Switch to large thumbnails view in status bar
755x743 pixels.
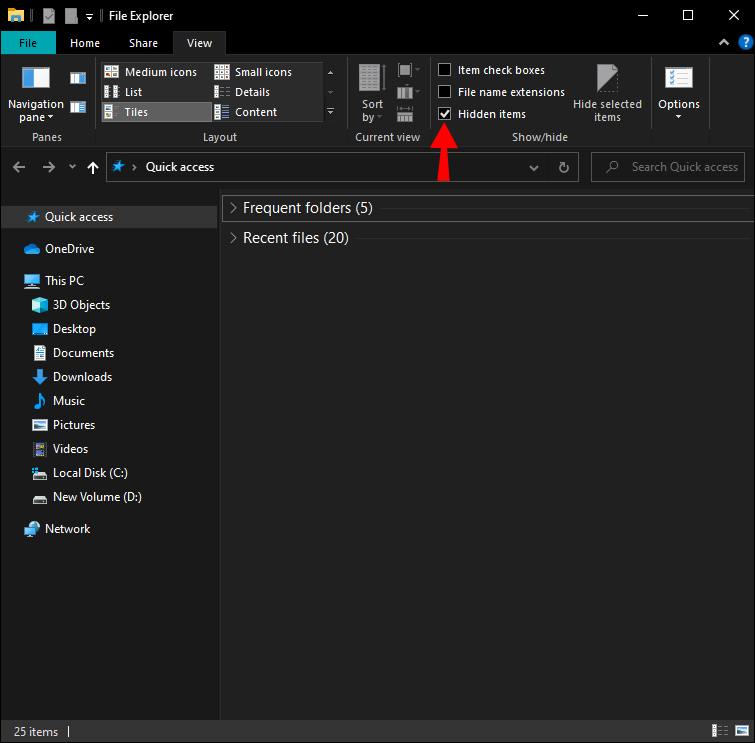(742, 730)
